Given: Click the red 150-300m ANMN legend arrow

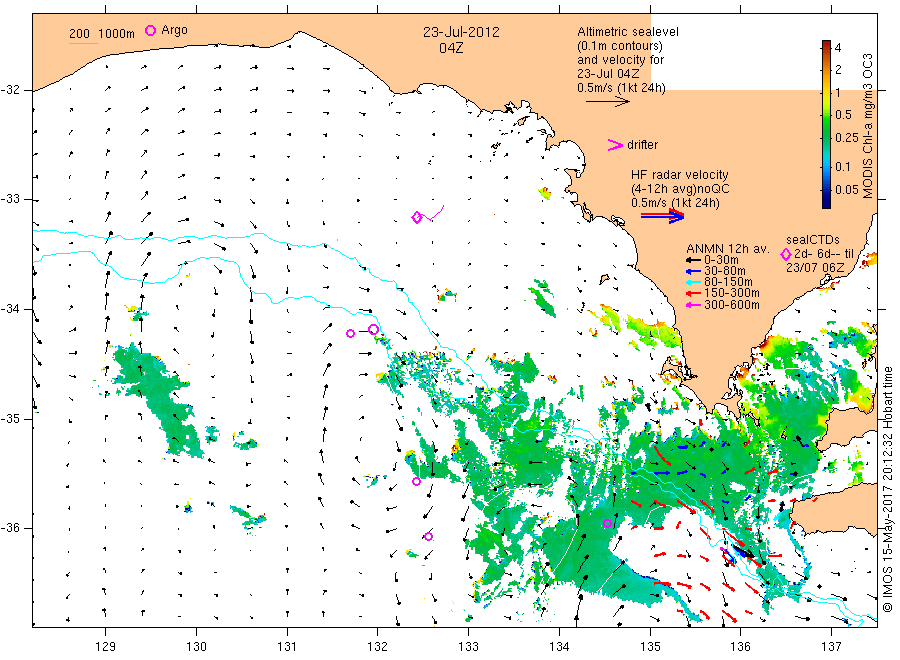Looking at the screenshot, I should click(693, 293).
